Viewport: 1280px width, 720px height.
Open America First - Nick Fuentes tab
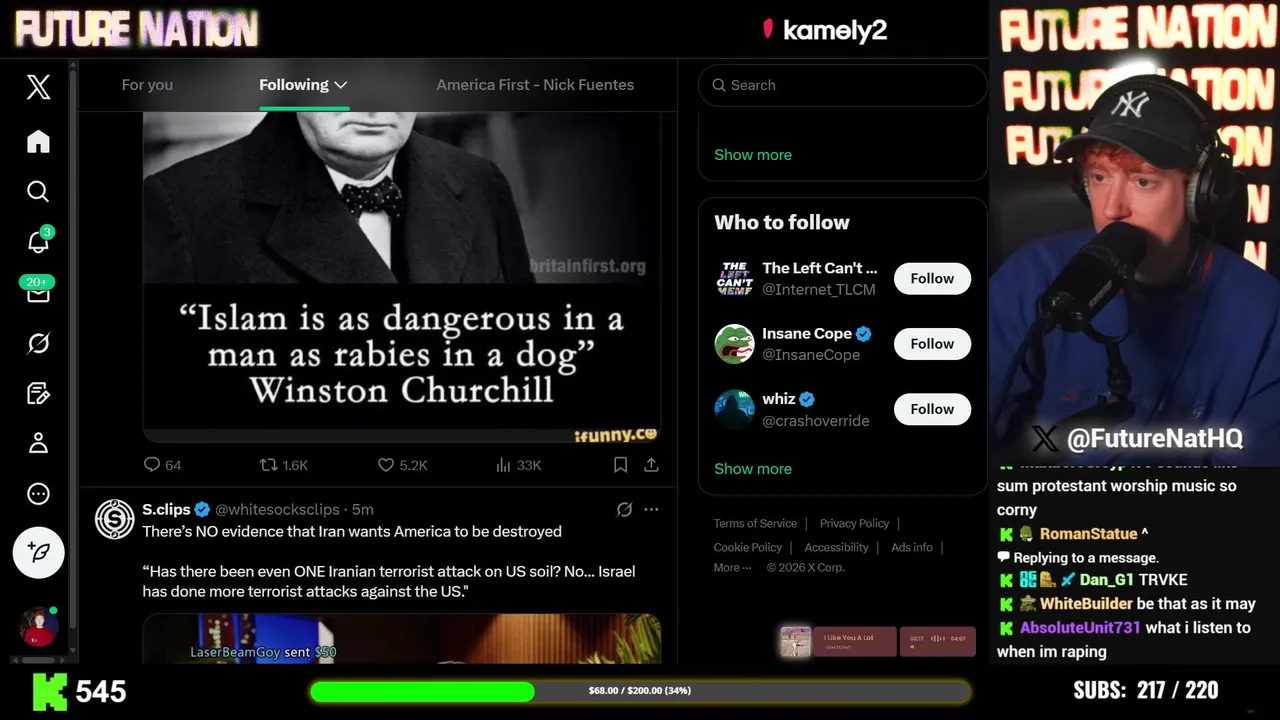point(535,85)
